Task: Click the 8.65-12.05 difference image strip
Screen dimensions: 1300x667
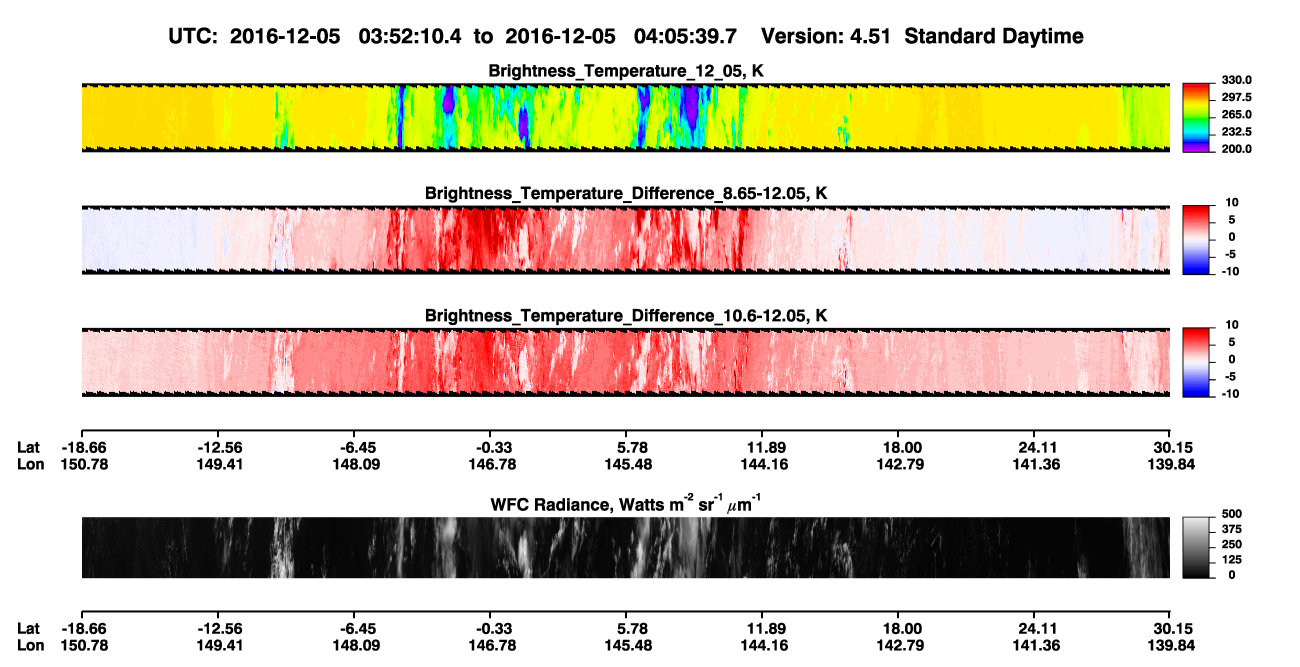Action: pos(625,239)
